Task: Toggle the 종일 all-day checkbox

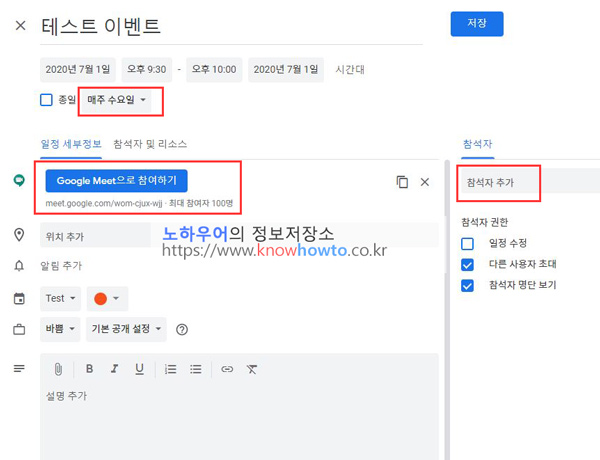Action: (46, 100)
